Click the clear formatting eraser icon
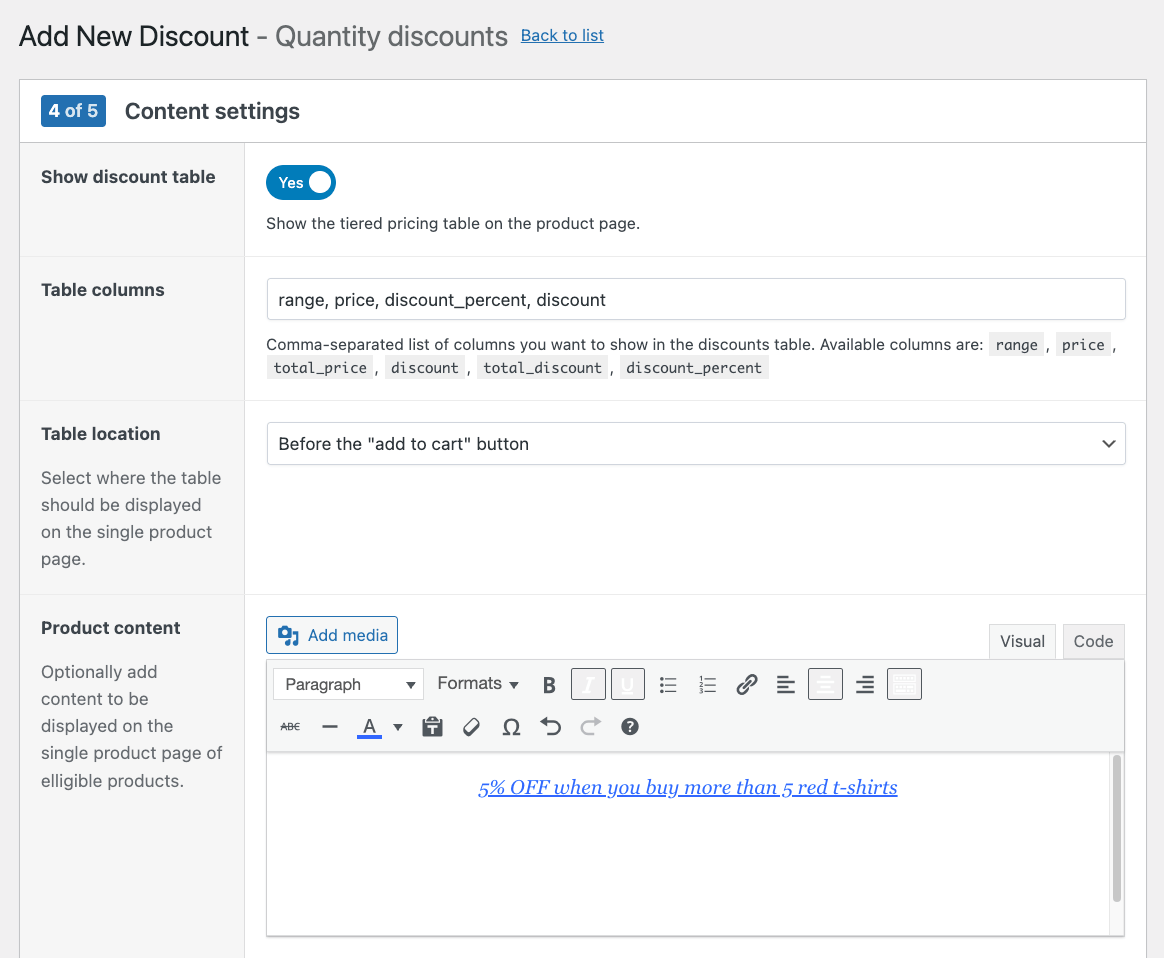1164x958 pixels. (471, 726)
